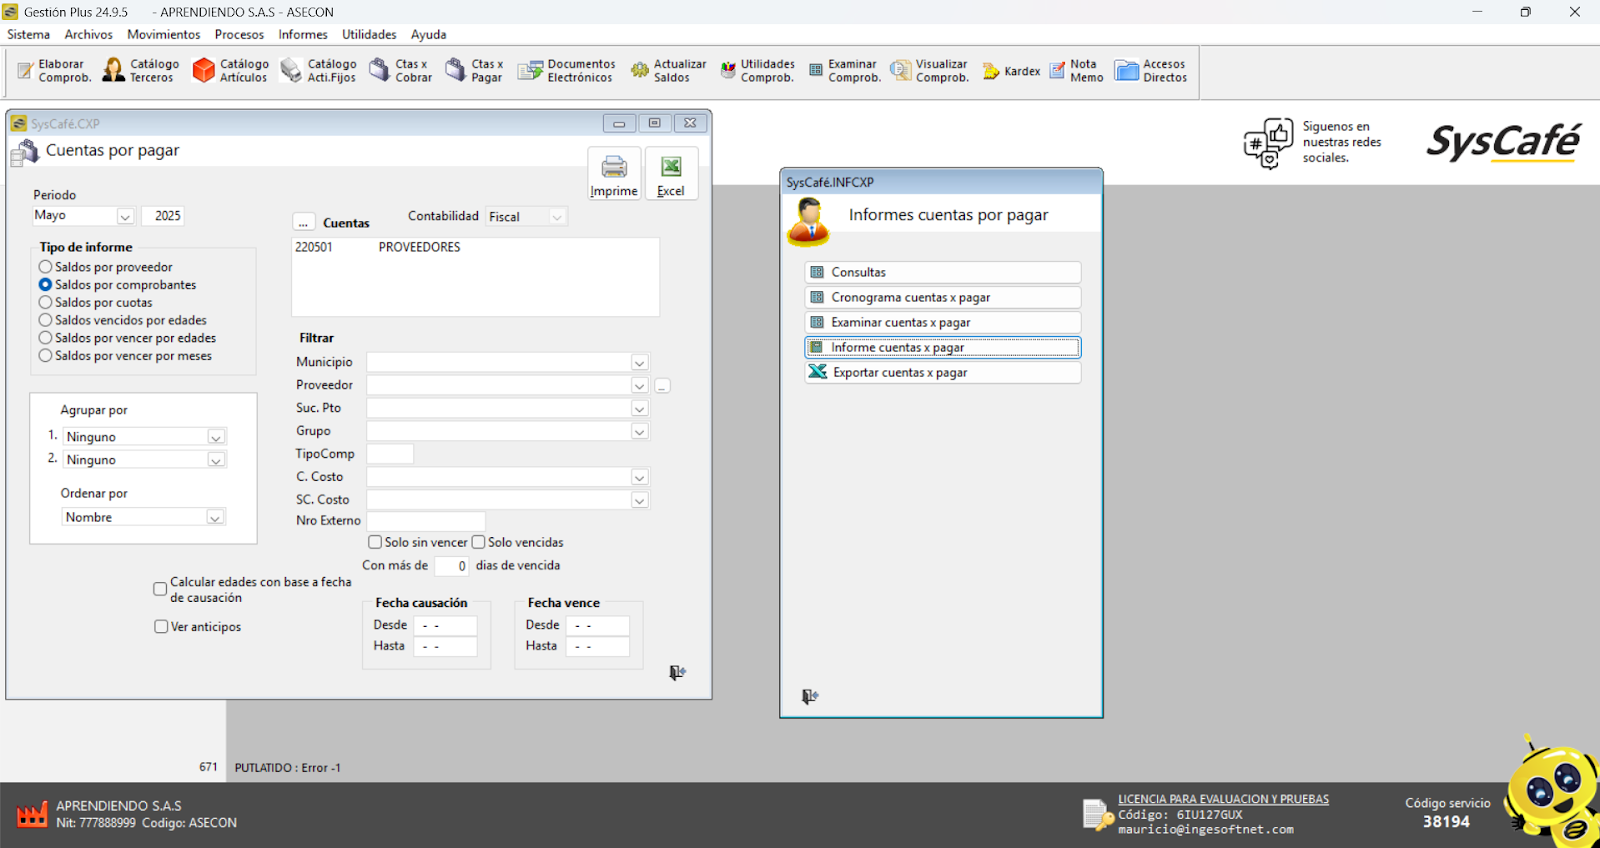The height and width of the screenshot is (848, 1600).
Task: Click the Nro Externo input field
Action: 426,521
